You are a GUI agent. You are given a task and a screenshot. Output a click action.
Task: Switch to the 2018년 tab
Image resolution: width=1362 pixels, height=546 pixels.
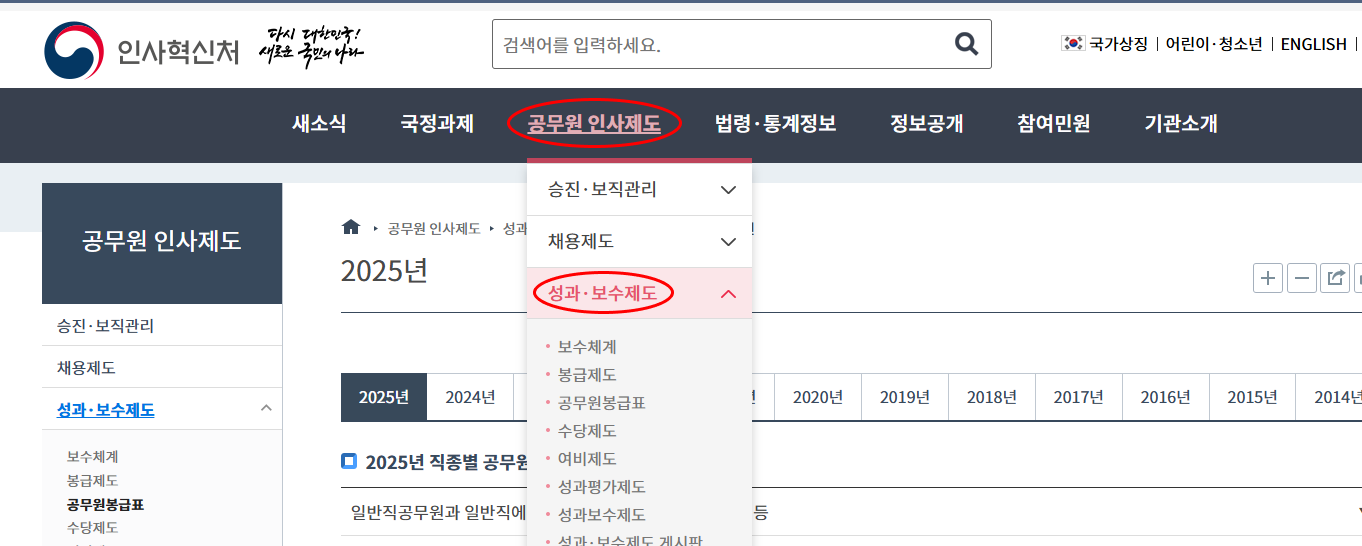tap(992, 397)
